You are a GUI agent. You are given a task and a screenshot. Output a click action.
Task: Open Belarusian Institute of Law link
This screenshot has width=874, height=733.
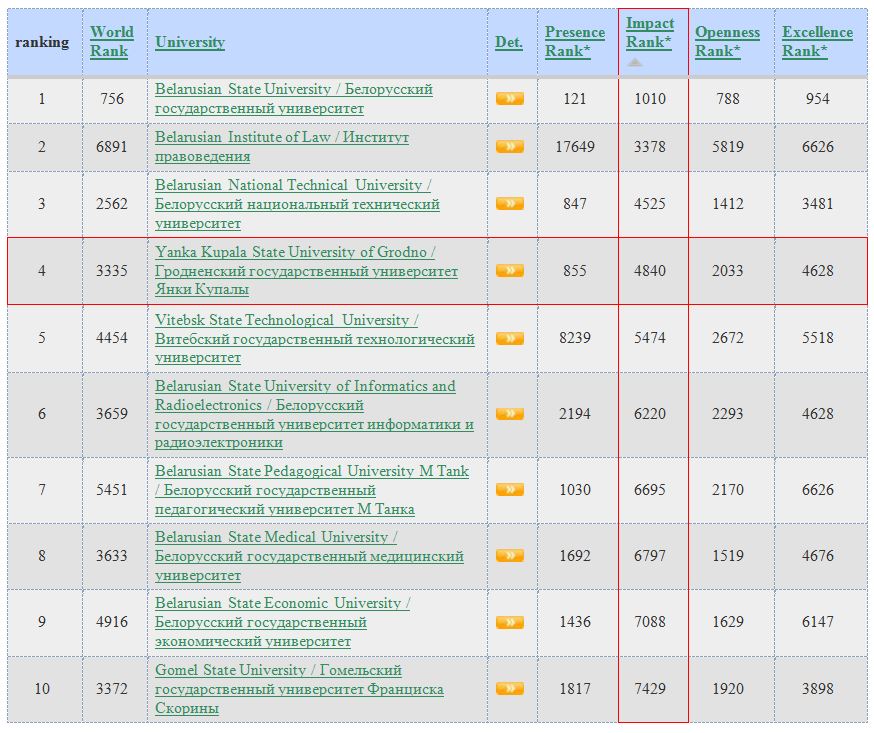coord(281,147)
